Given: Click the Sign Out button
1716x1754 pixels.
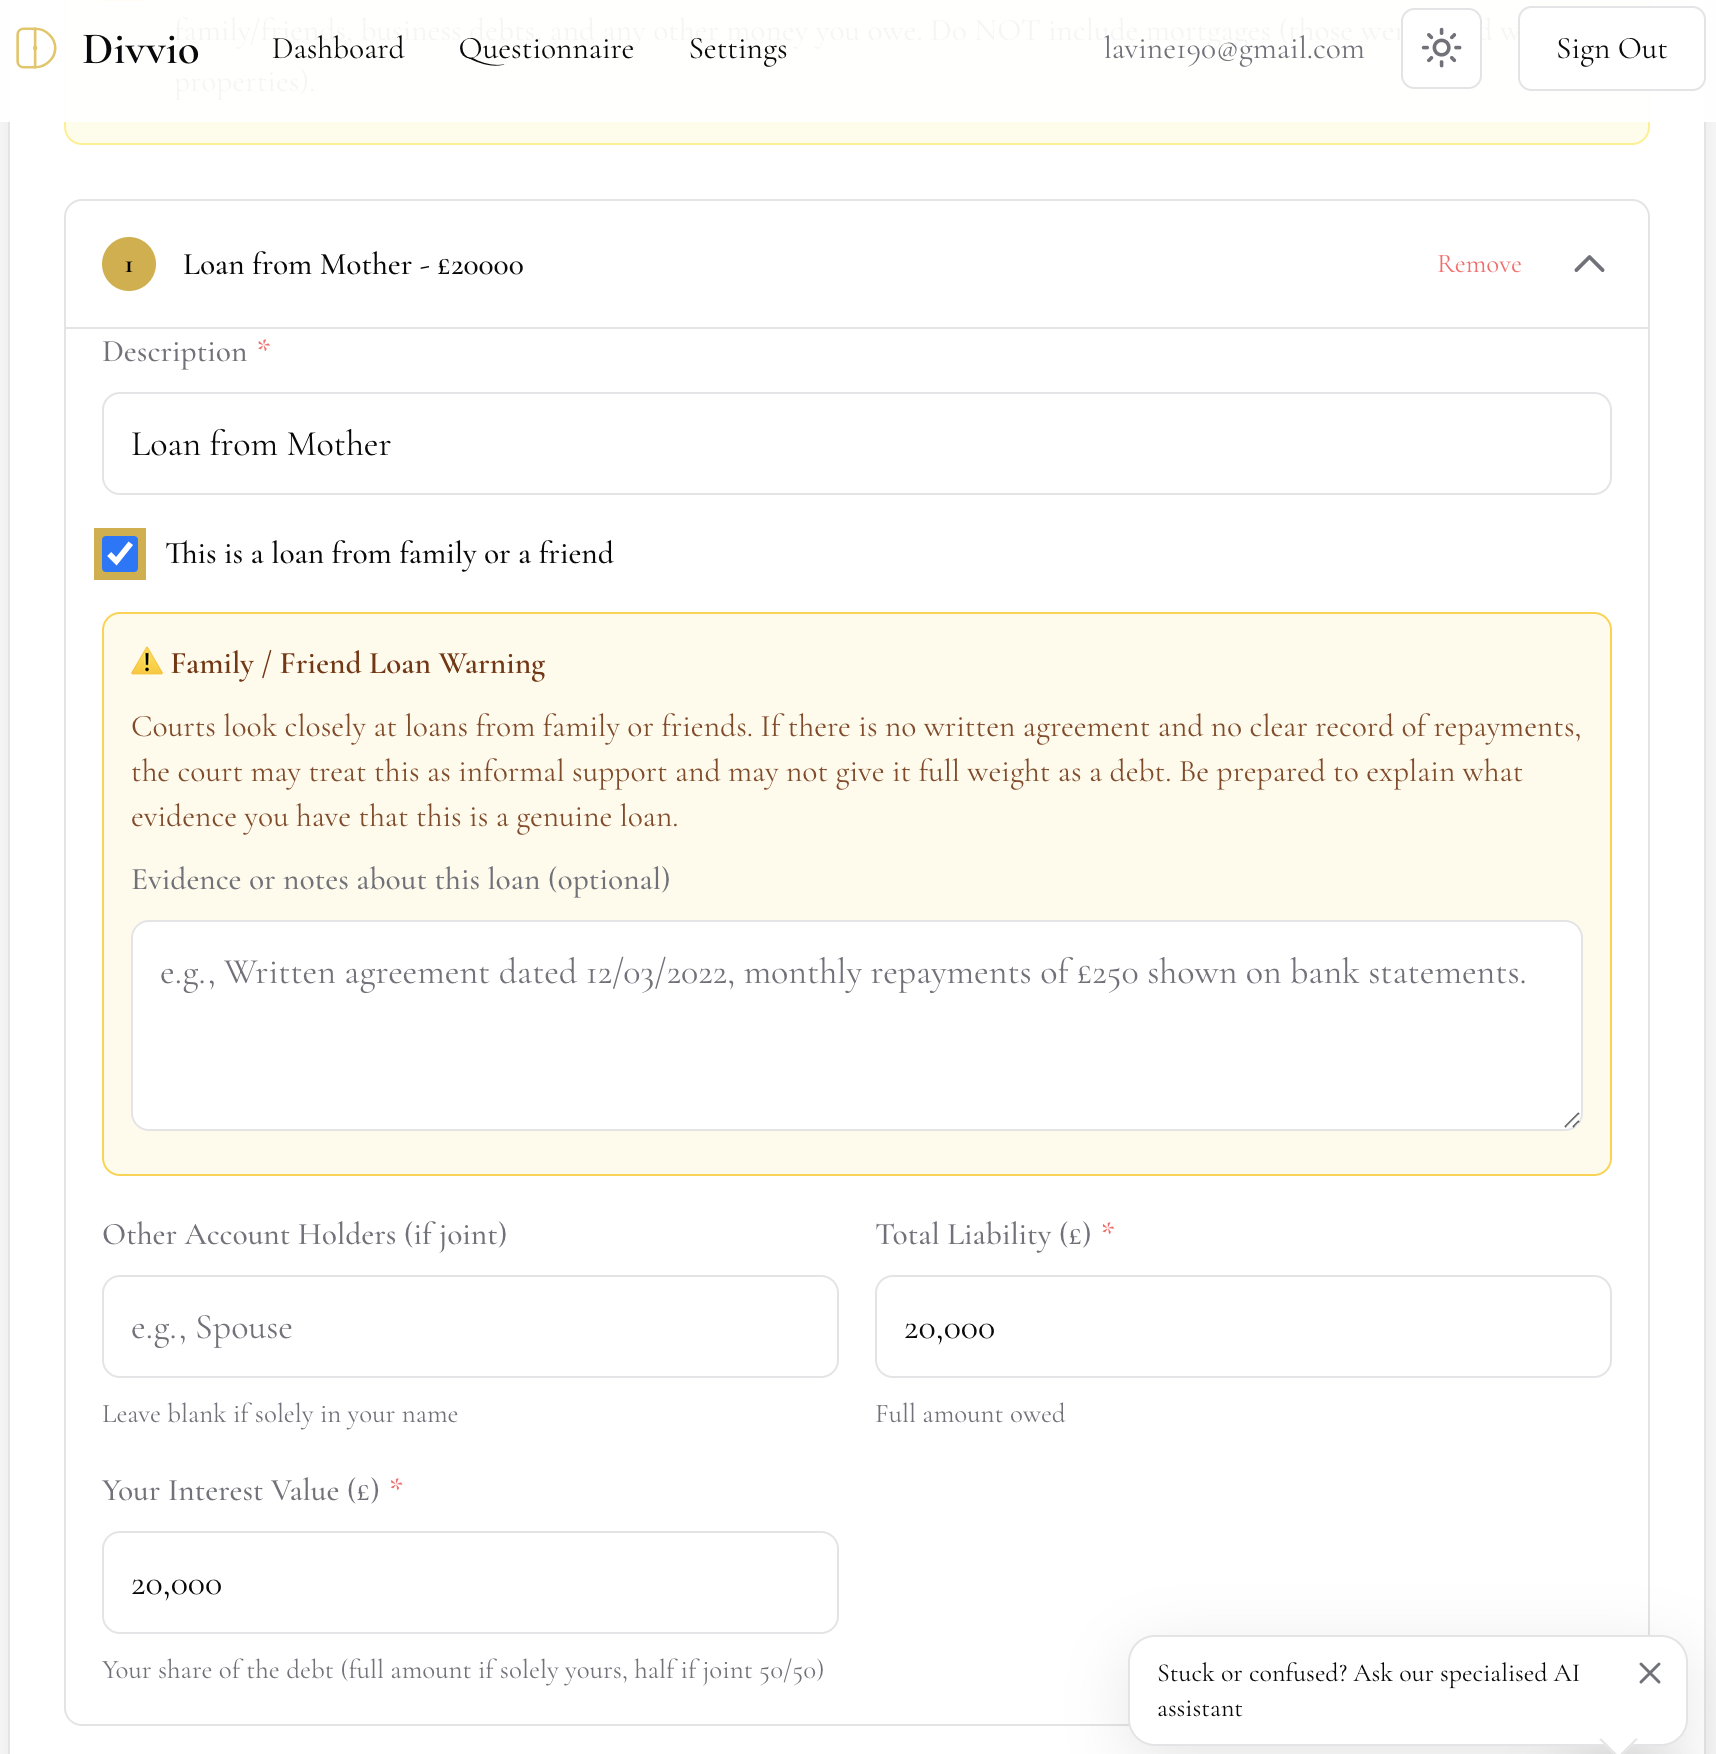Looking at the screenshot, I should (1610, 48).
